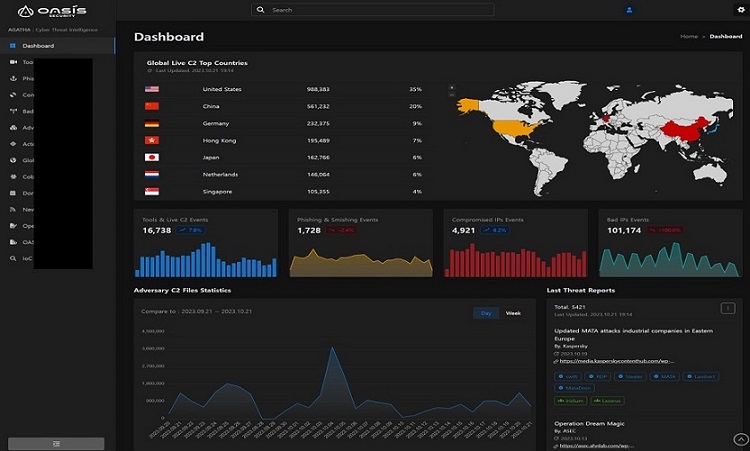
Task: Open Last Threat Reports options menu
Action: coord(727,308)
